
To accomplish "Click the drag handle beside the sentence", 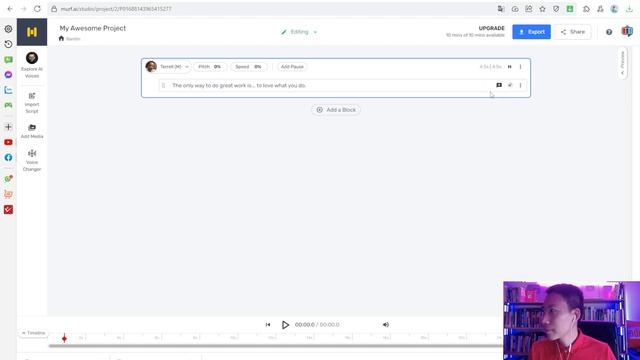I will point(164,85).
